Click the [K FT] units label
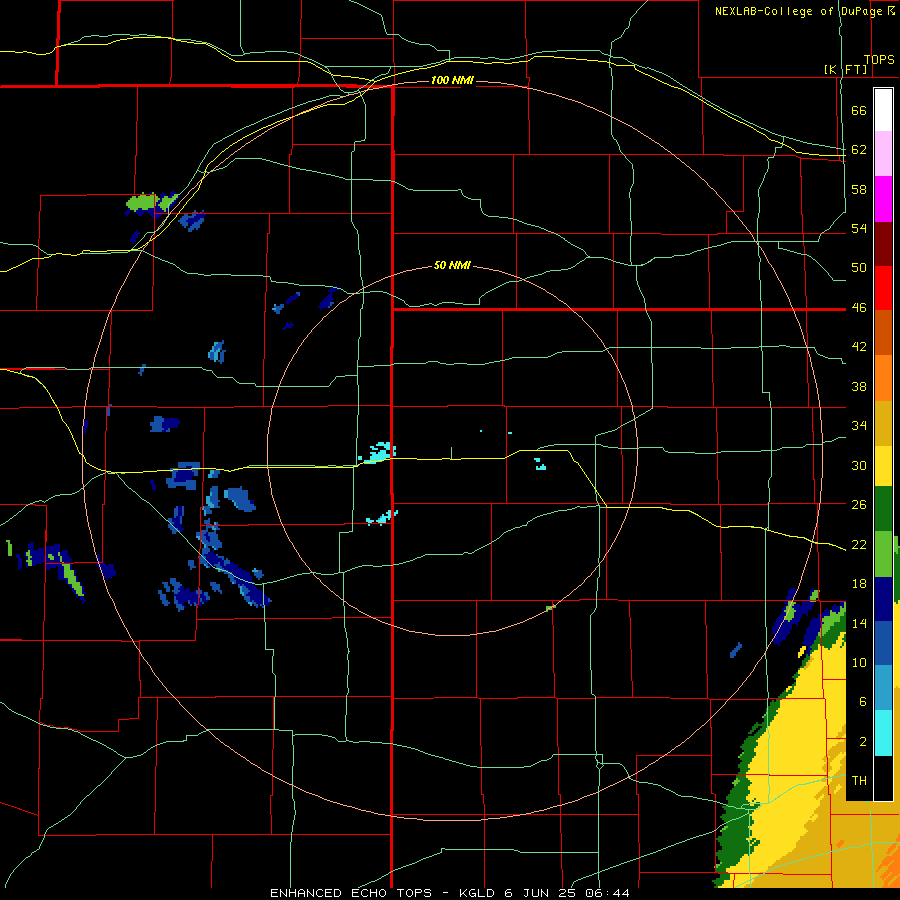This screenshot has width=900, height=900. 845,69
